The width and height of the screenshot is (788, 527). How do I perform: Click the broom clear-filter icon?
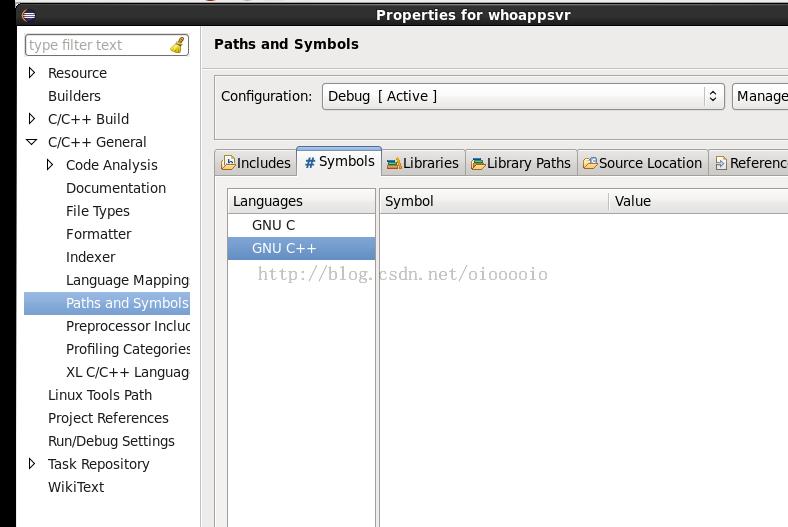click(x=177, y=45)
